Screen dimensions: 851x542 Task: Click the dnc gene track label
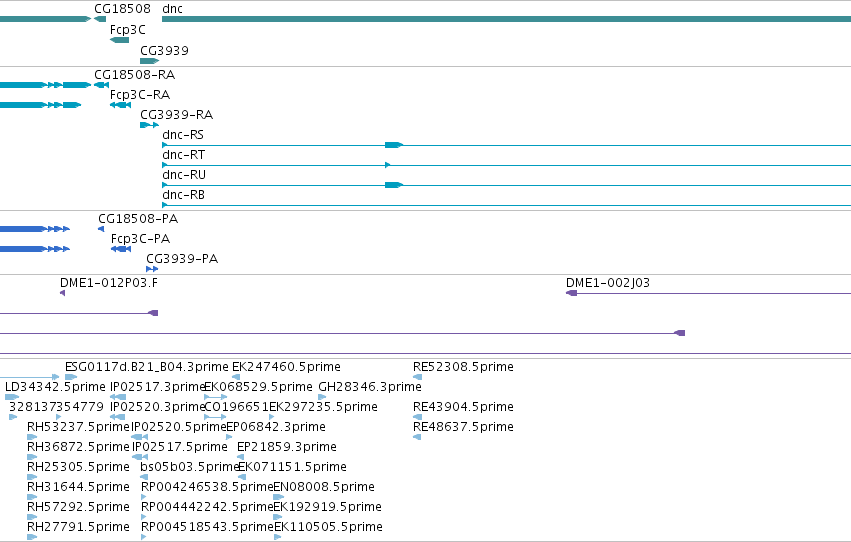pos(172,9)
